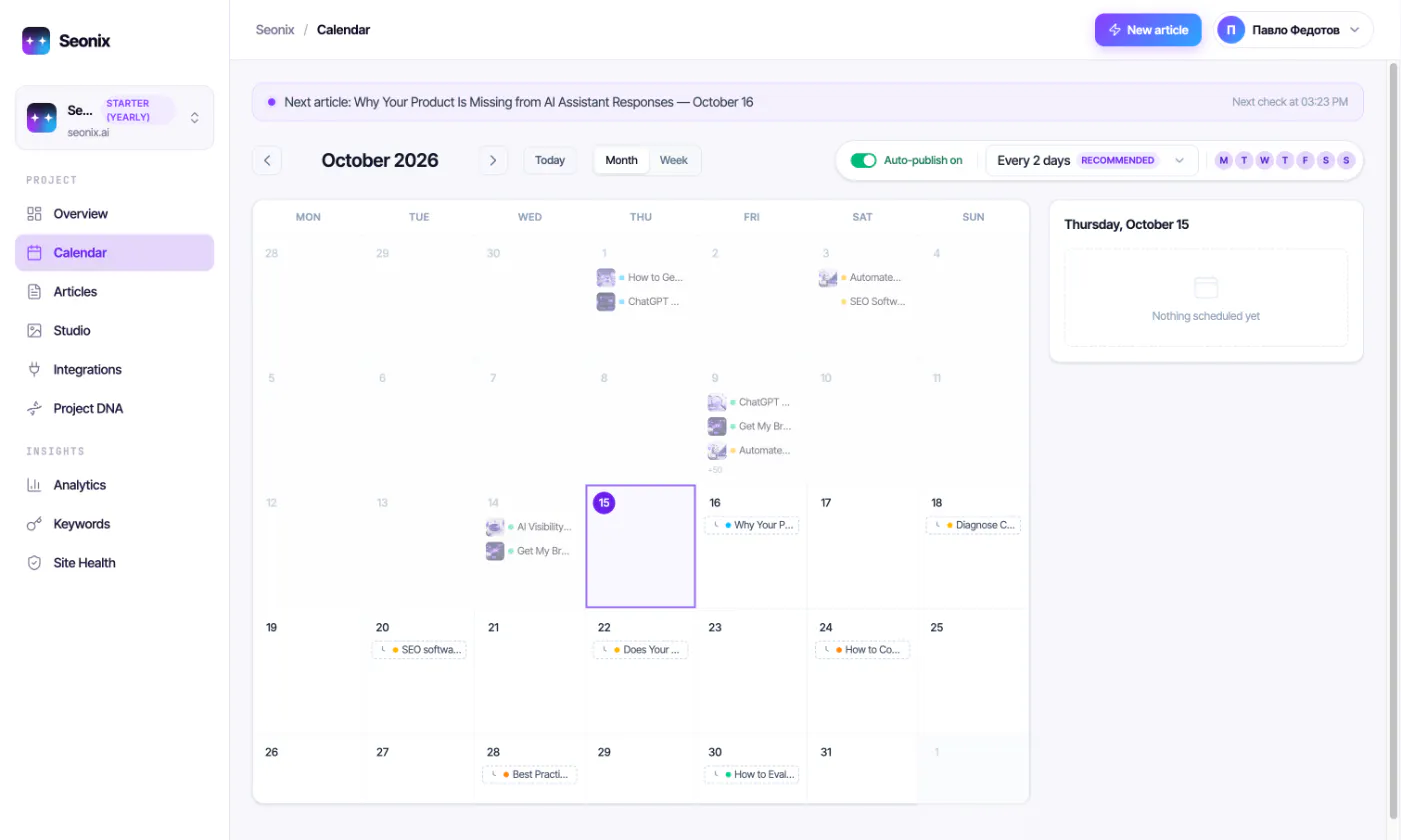1401x840 pixels.
Task: Open the scheduled "SEO softwa..." entry on October 20
Action: (x=419, y=650)
